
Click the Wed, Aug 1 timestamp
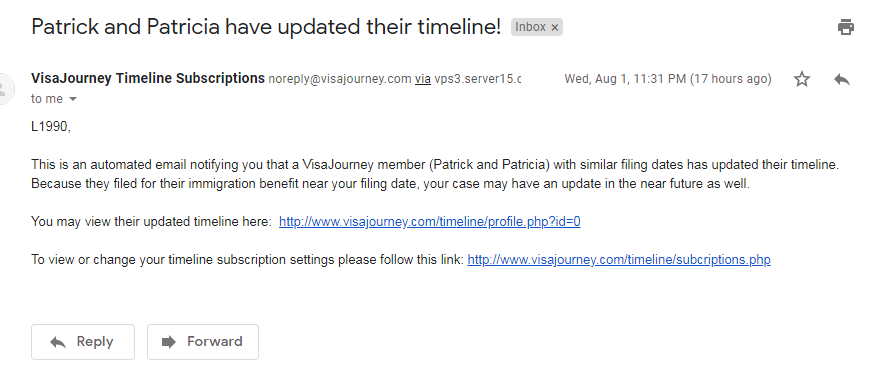668,79
